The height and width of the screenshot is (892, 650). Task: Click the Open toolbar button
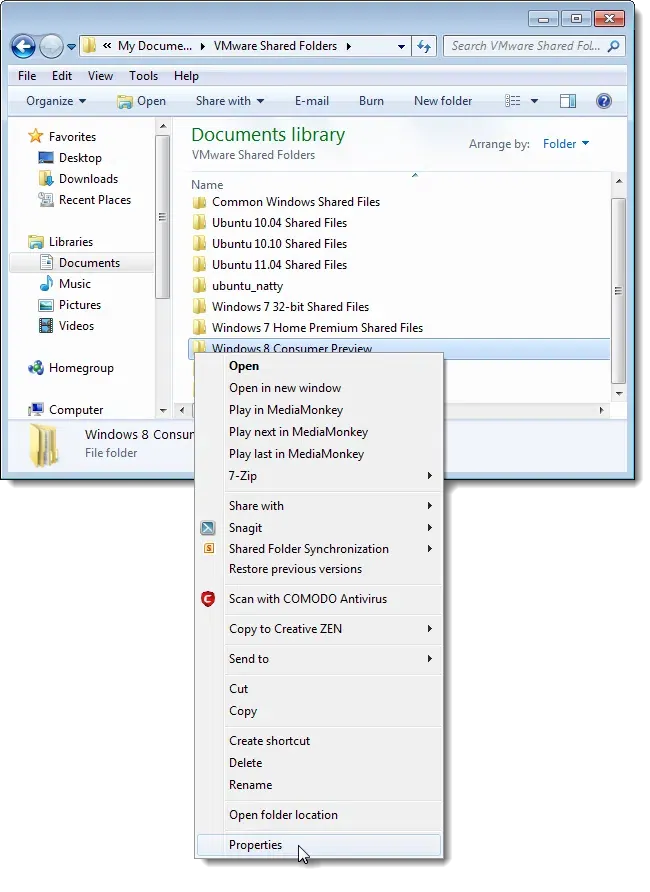tap(142, 101)
